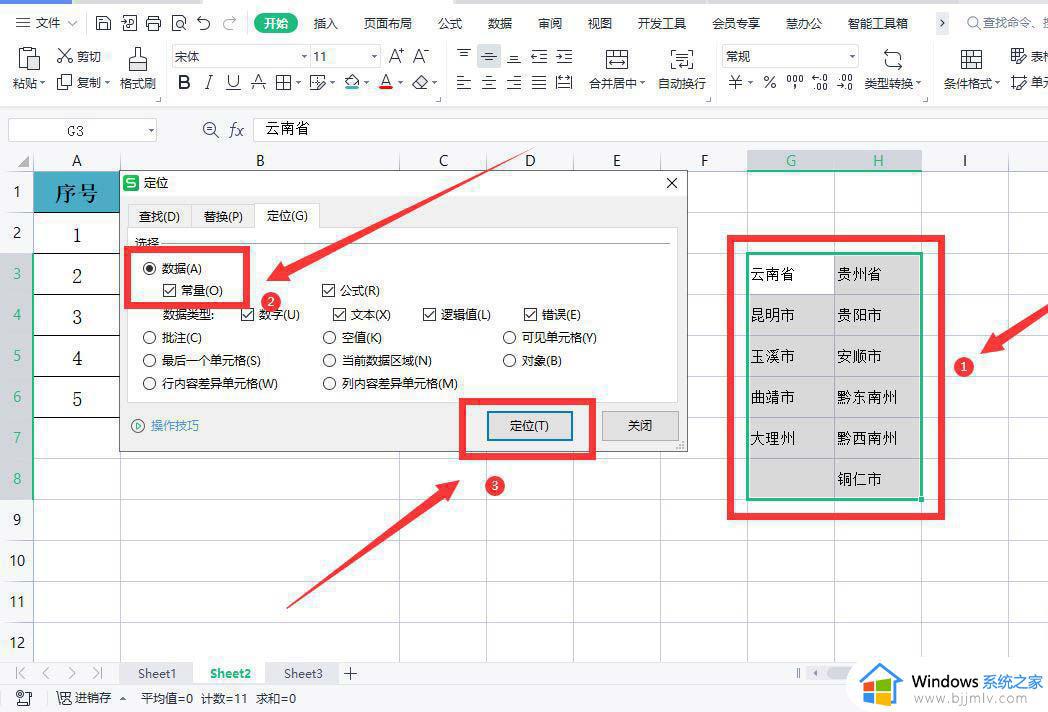Open the font color dropdown arrow

[400, 83]
